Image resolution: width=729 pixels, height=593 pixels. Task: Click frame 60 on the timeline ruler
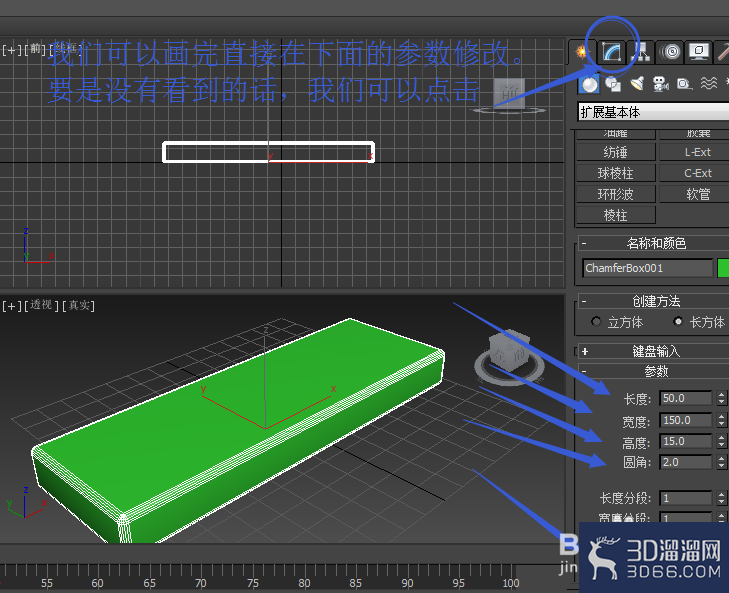[97, 583]
